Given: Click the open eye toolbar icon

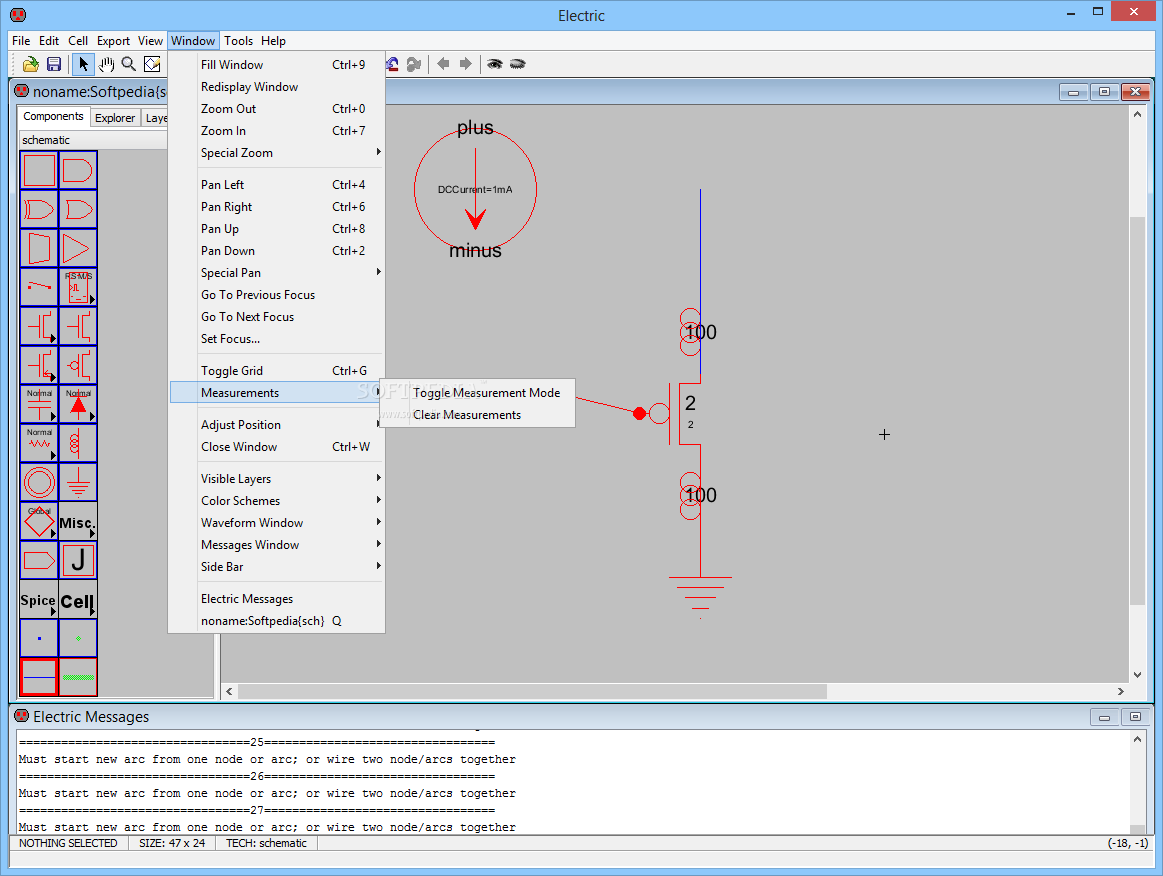Looking at the screenshot, I should coord(494,65).
